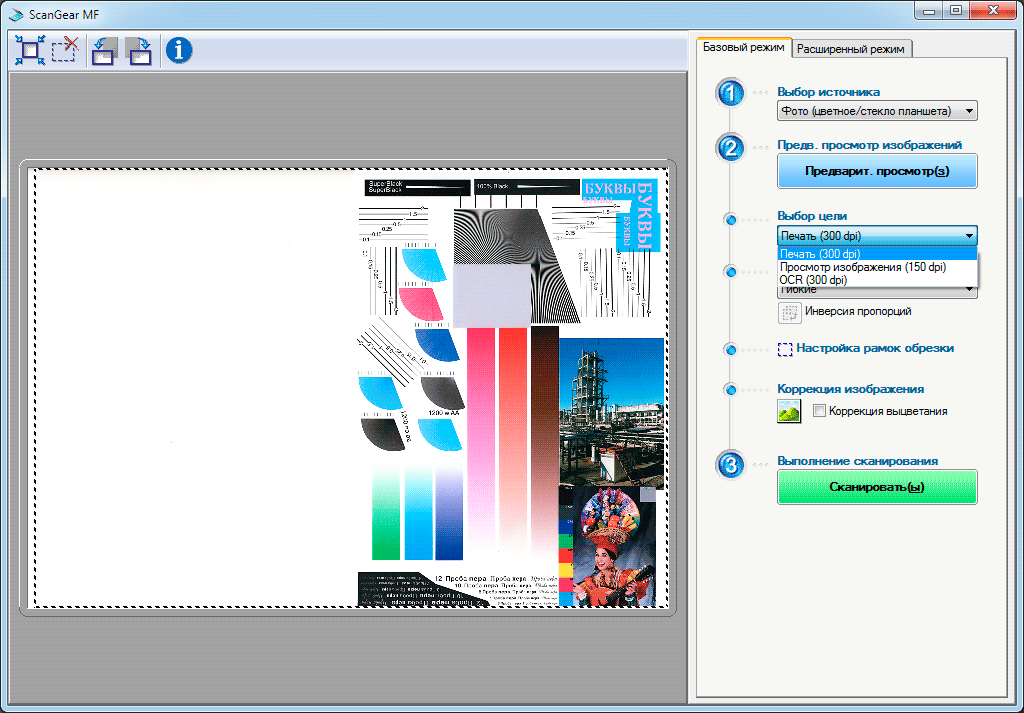This screenshot has width=1024, height=713.
Task: Rotate the preview right using the toolbar icon
Action: point(138,50)
